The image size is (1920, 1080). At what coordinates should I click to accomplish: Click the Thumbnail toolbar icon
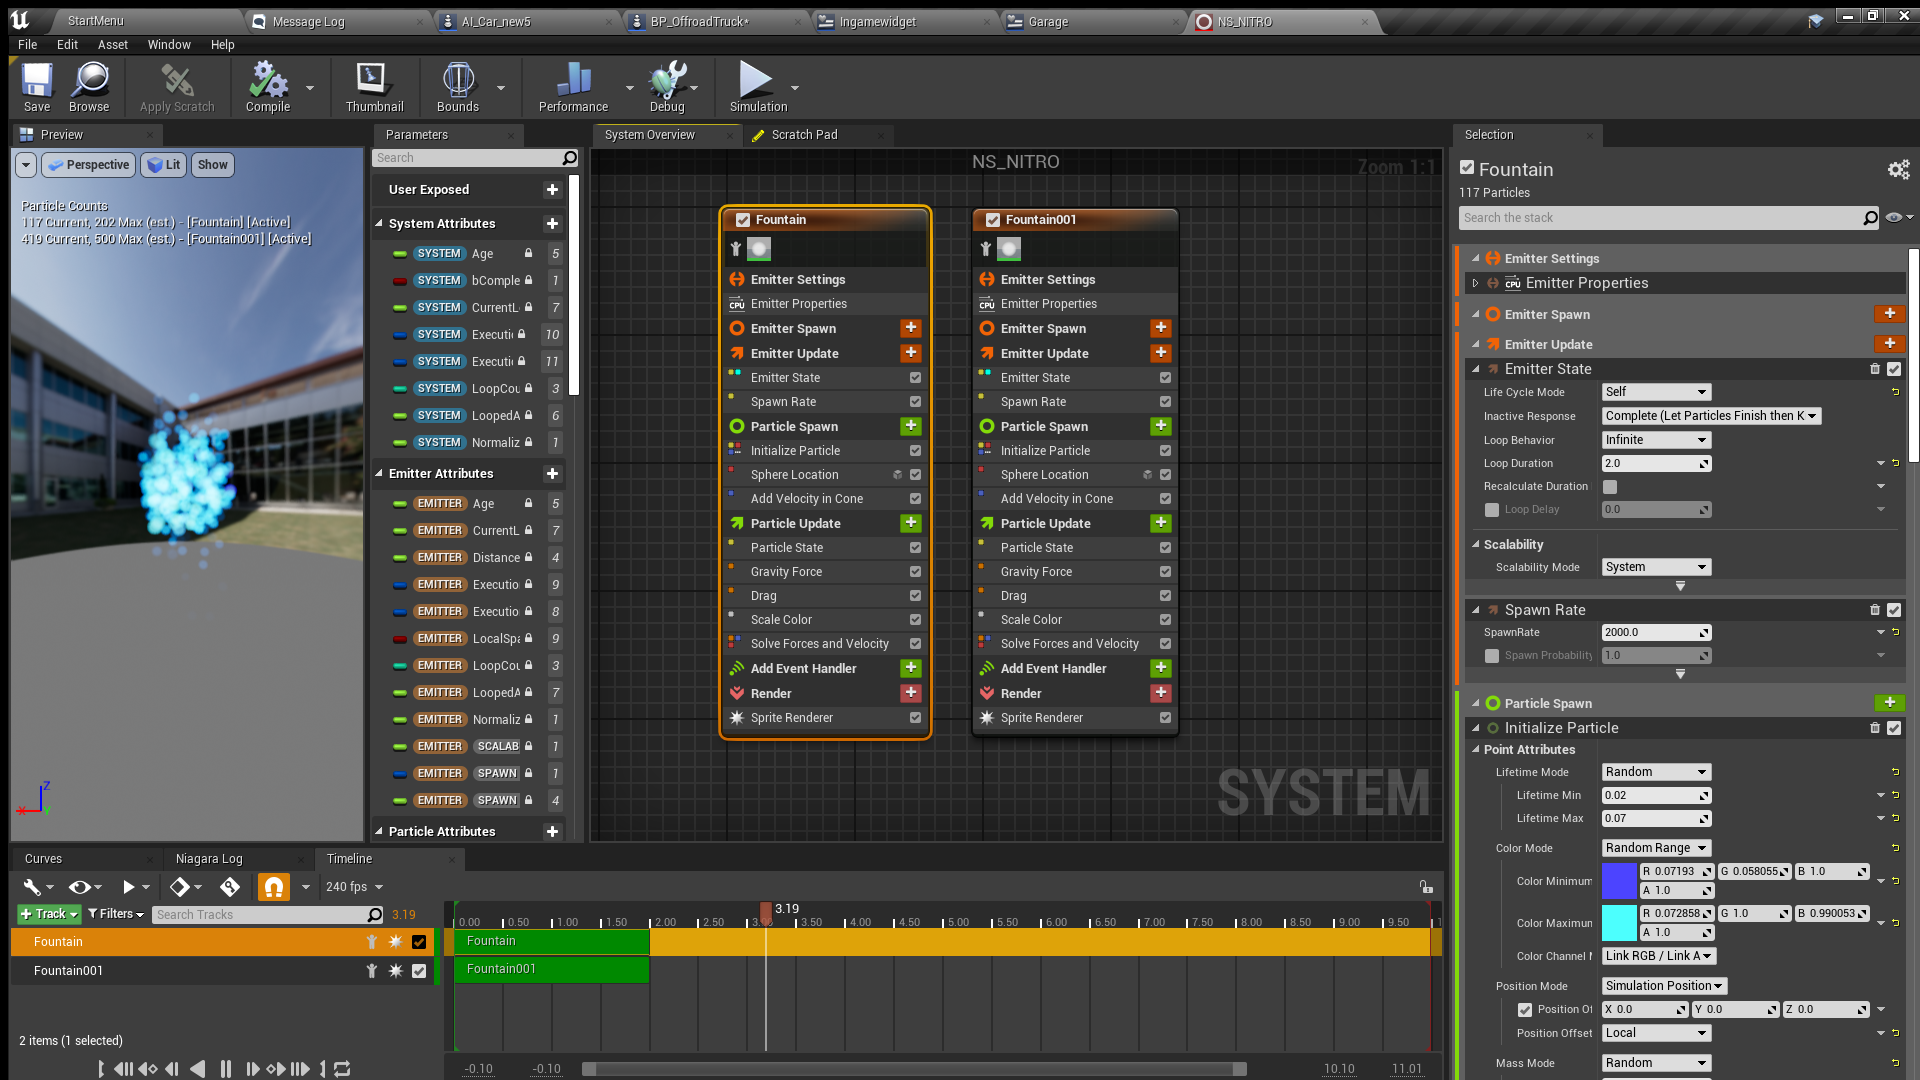pyautogui.click(x=374, y=87)
